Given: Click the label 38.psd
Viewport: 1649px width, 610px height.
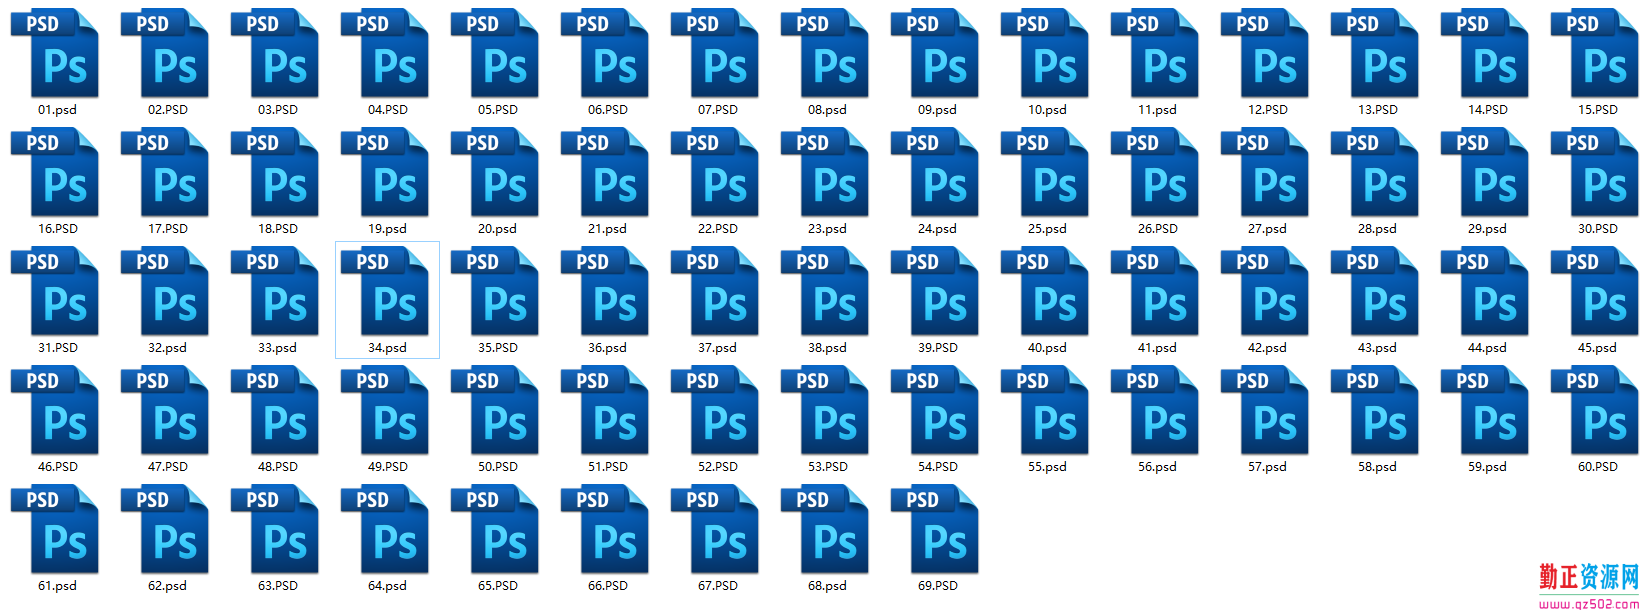Looking at the screenshot, I should 827,348.
